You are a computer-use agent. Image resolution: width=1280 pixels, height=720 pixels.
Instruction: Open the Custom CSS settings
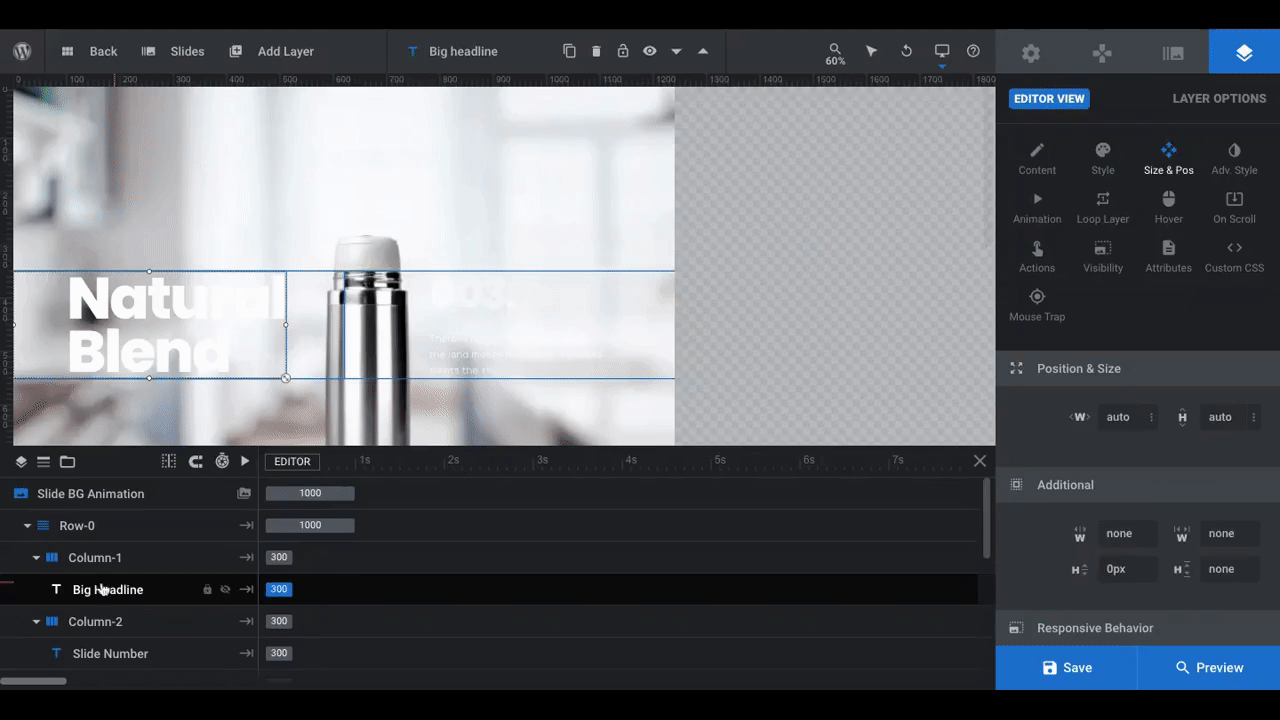coord(1234,256)
